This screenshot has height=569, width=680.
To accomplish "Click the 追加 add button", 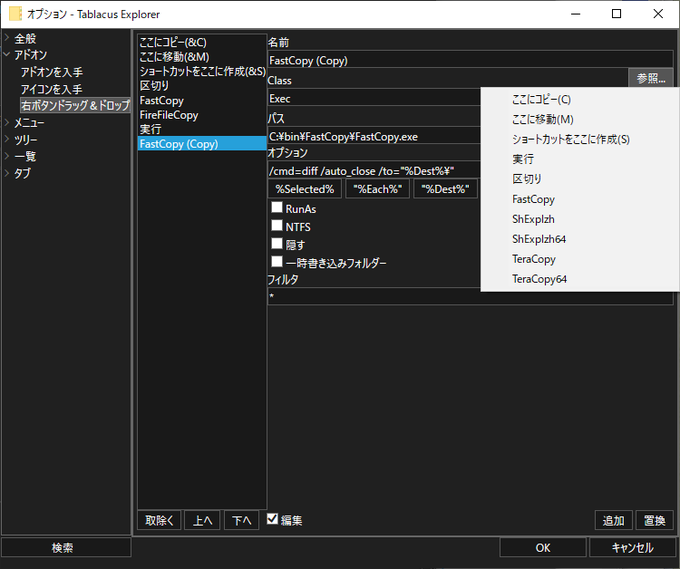I will coord(613,520).
